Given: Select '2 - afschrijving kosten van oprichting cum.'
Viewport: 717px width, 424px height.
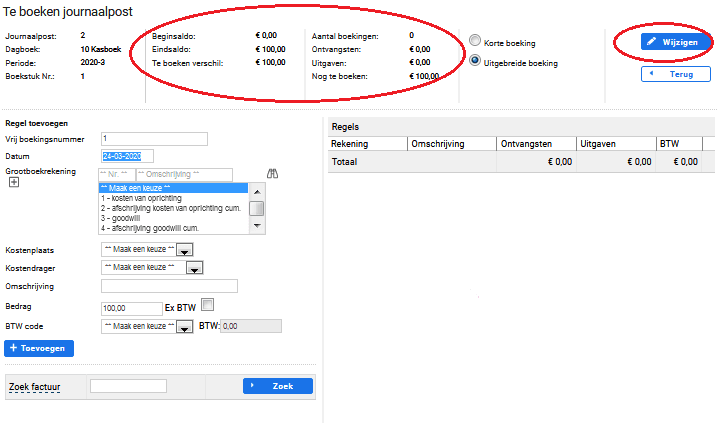Looking at the screenshot, I should click(173, 208).
